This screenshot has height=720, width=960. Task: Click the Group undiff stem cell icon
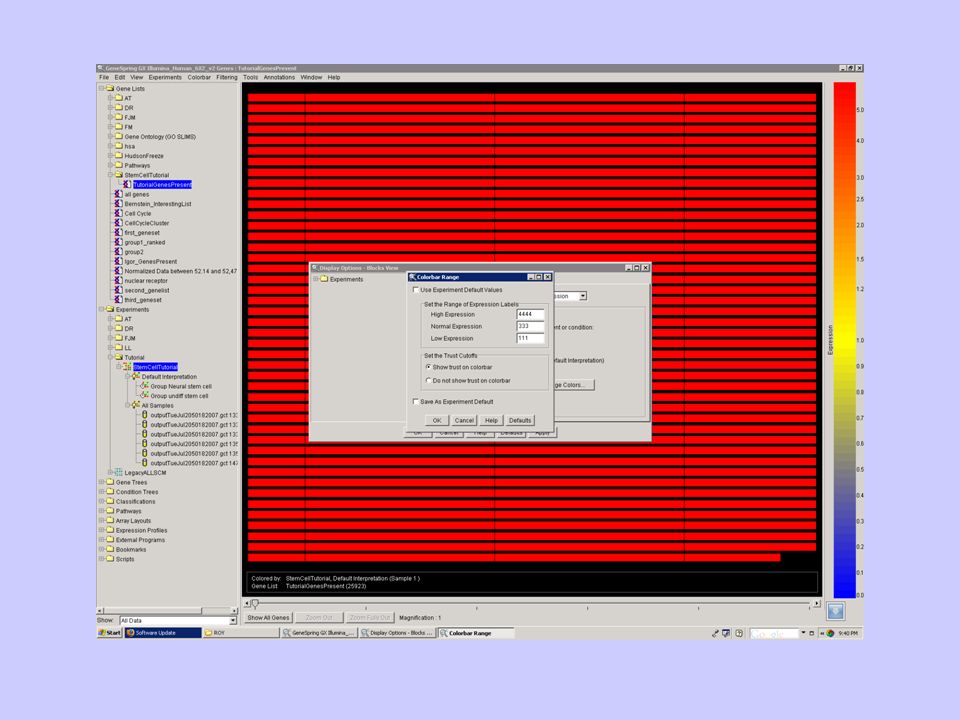coord(144,396)
